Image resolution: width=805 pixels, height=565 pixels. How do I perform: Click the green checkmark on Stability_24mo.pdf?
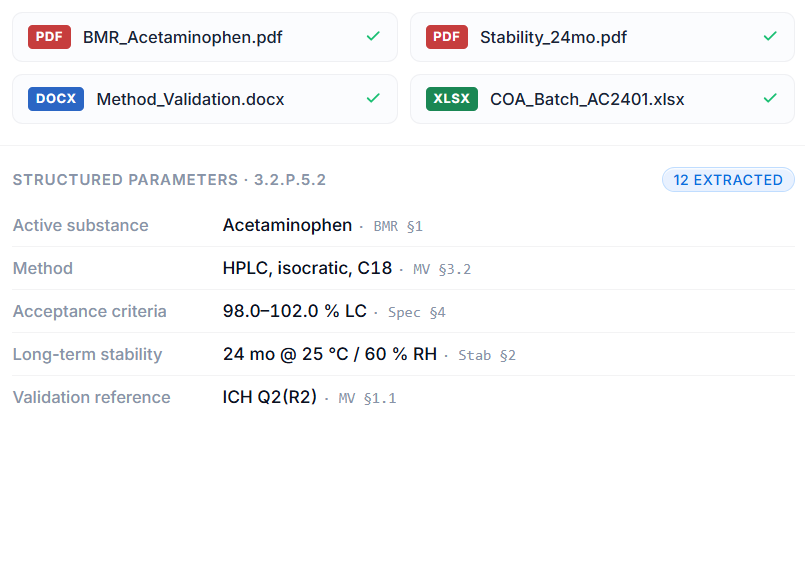pyautogui.click(x=770, y=36)
